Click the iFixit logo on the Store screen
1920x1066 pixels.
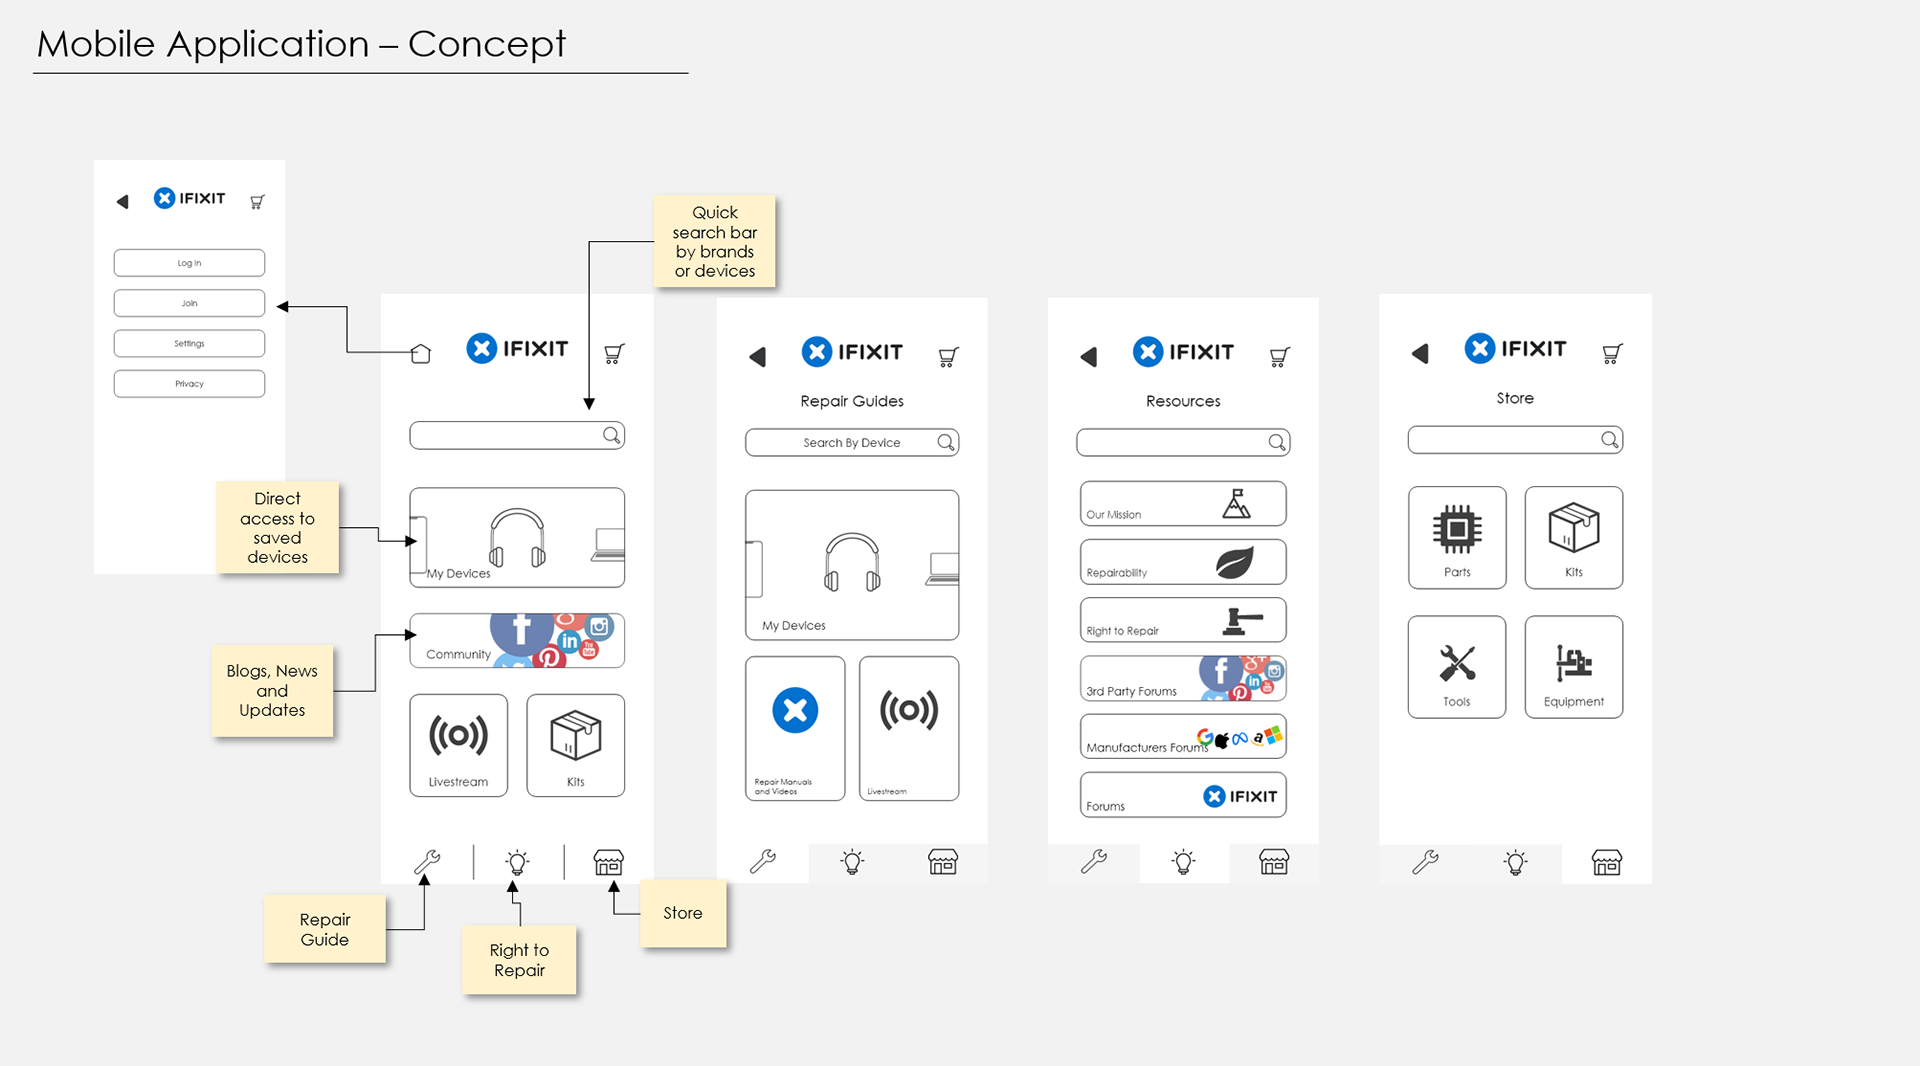1516,348
